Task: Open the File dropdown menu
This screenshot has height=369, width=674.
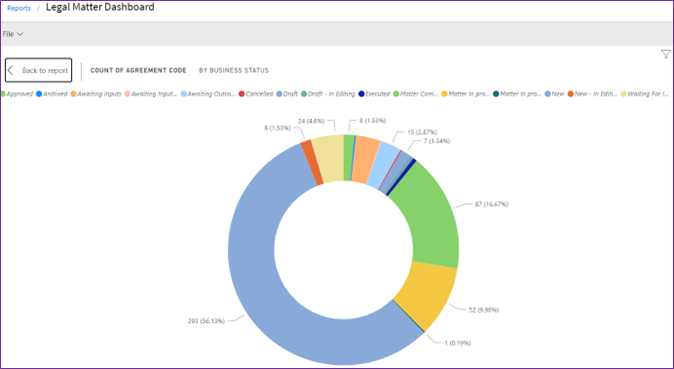Action: (x=12, y=34)
